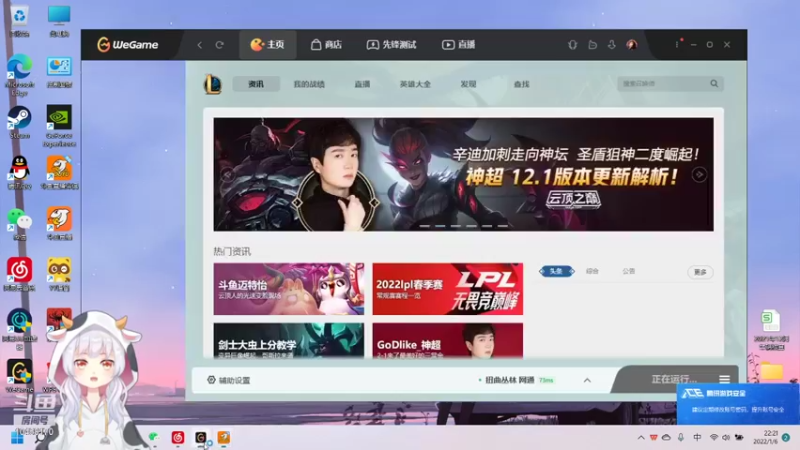The image size is (800, 450).
Task: Open the yellow folder on desktop
Action: point(772,371)
